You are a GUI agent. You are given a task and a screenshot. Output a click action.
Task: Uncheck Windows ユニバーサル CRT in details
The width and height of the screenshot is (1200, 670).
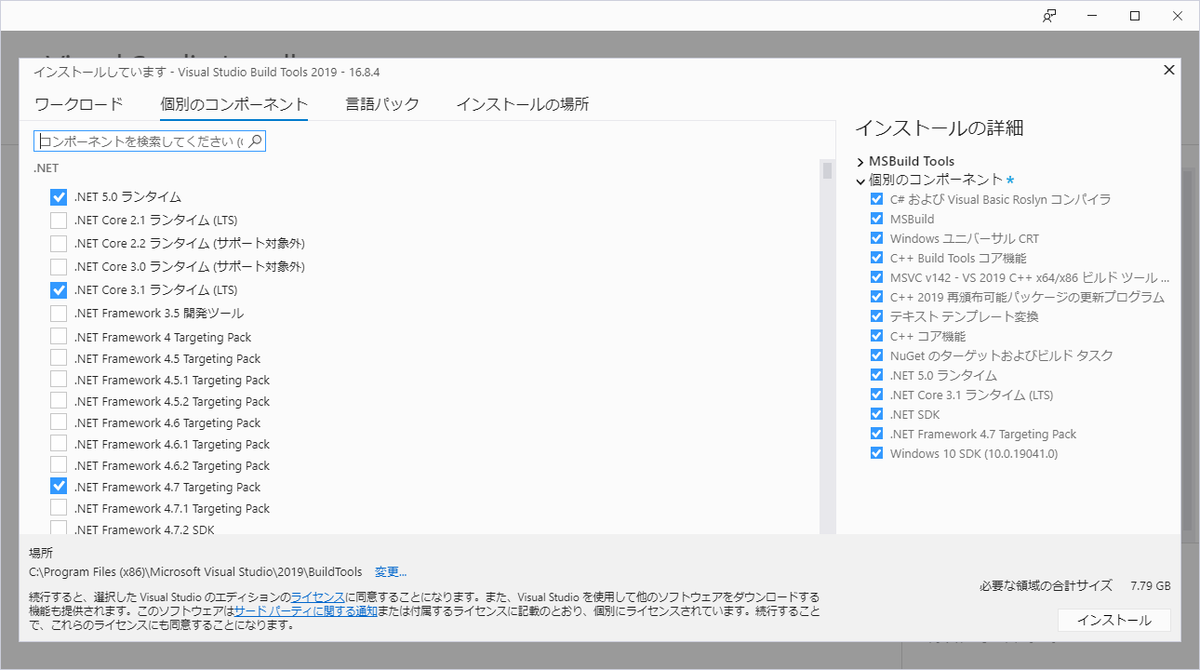point(877,238)
